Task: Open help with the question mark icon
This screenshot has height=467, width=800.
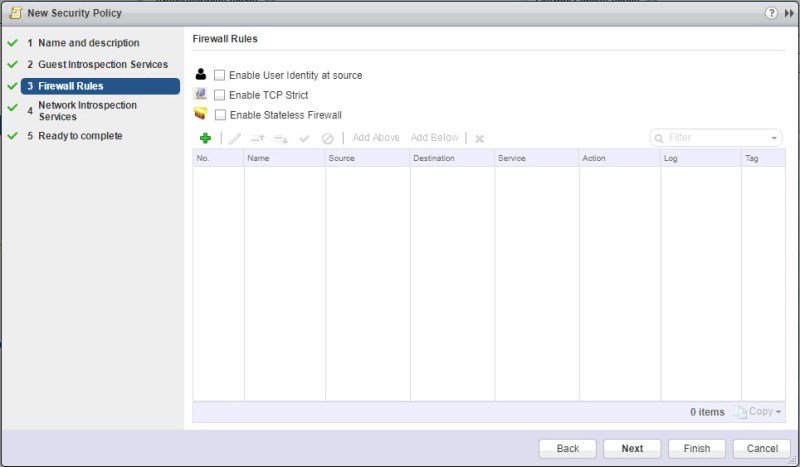Action: coord(771,13)
